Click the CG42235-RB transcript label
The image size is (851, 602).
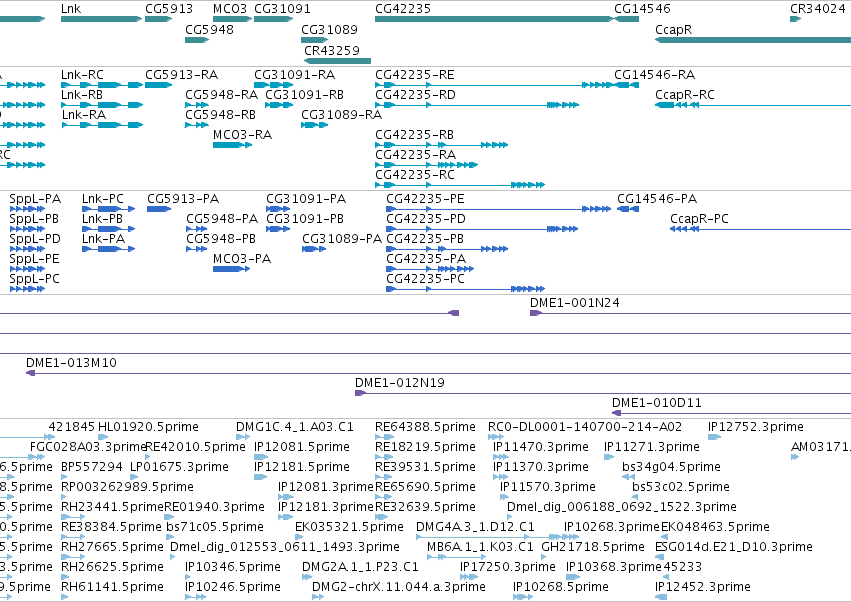point(414,135)
